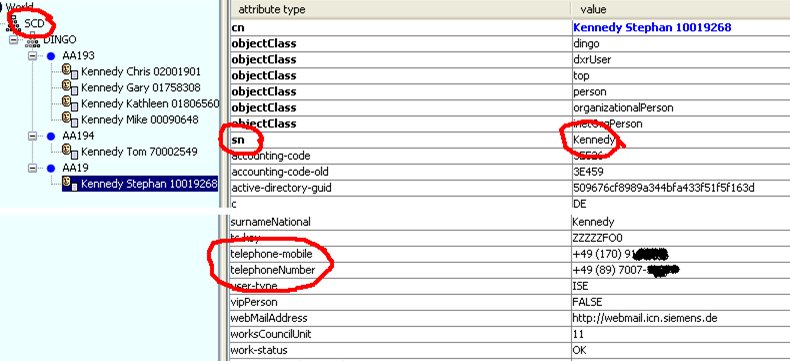The image size is (790, 361).
Task: Click the user icon for Kennedy Mike
Action: pos(70,119)
